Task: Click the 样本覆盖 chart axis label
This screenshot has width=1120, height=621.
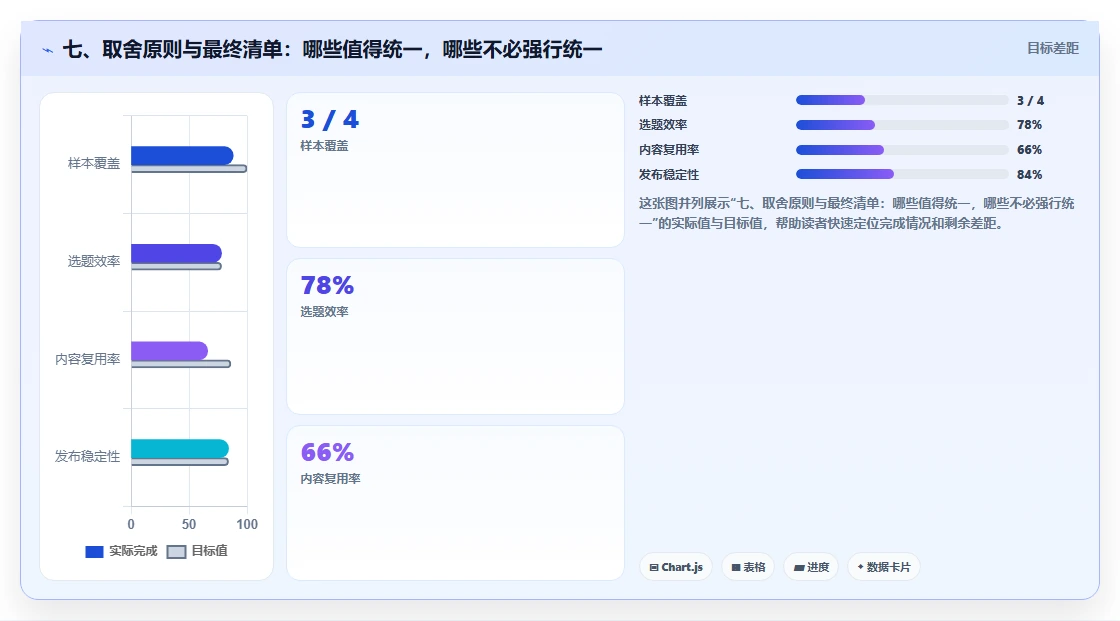Action: coord(94,163)
